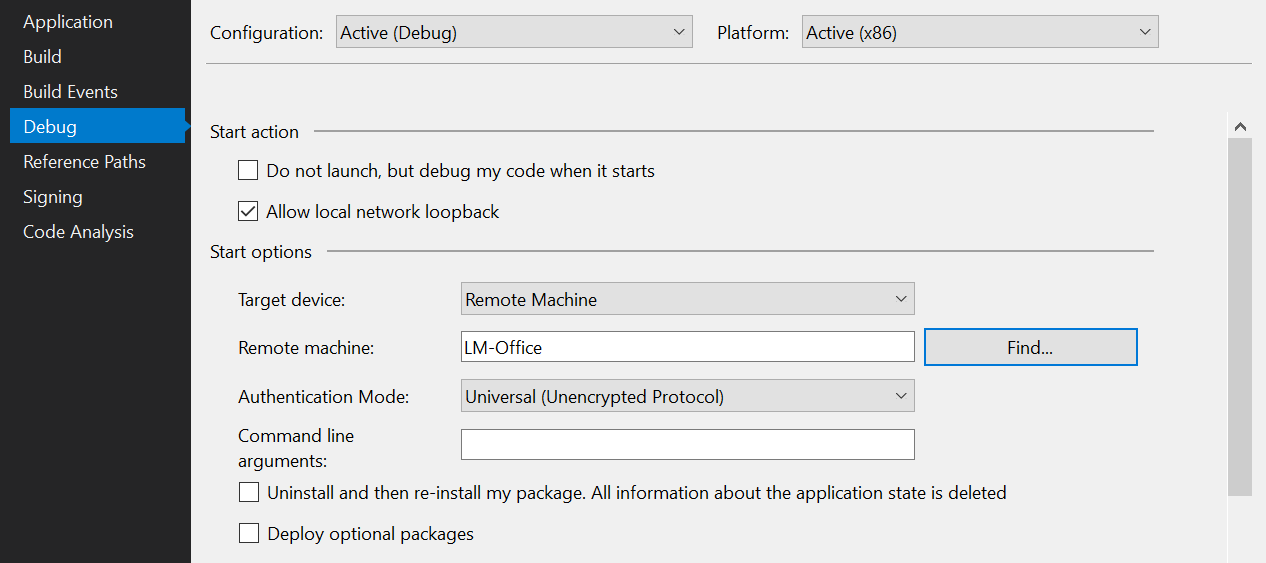Open the Authentication Mode dropdown
1266x563 pixels.
(x=687, y=397)
